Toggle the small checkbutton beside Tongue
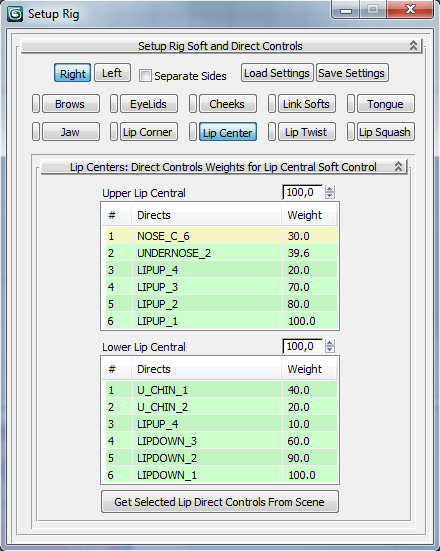 pos(351,104)
